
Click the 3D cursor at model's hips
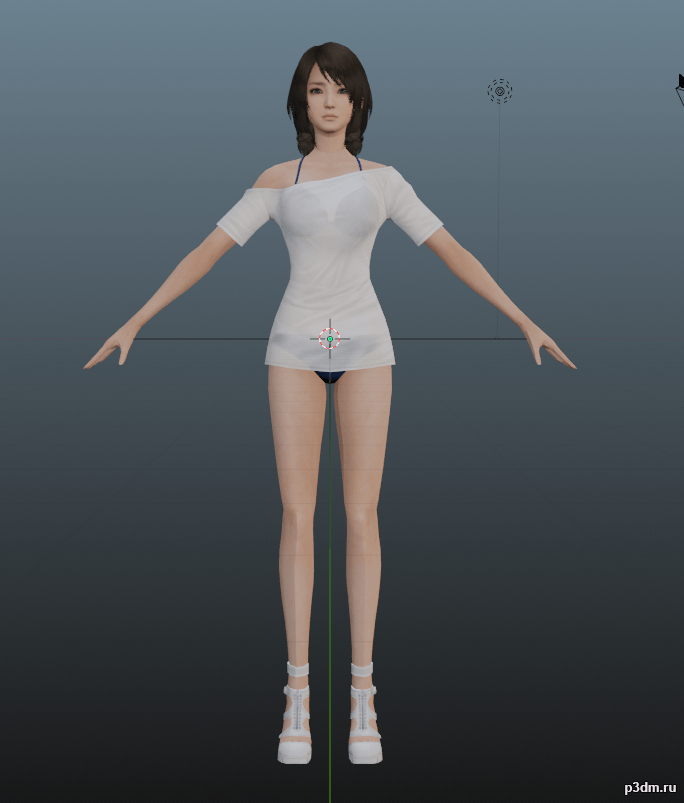329,339
